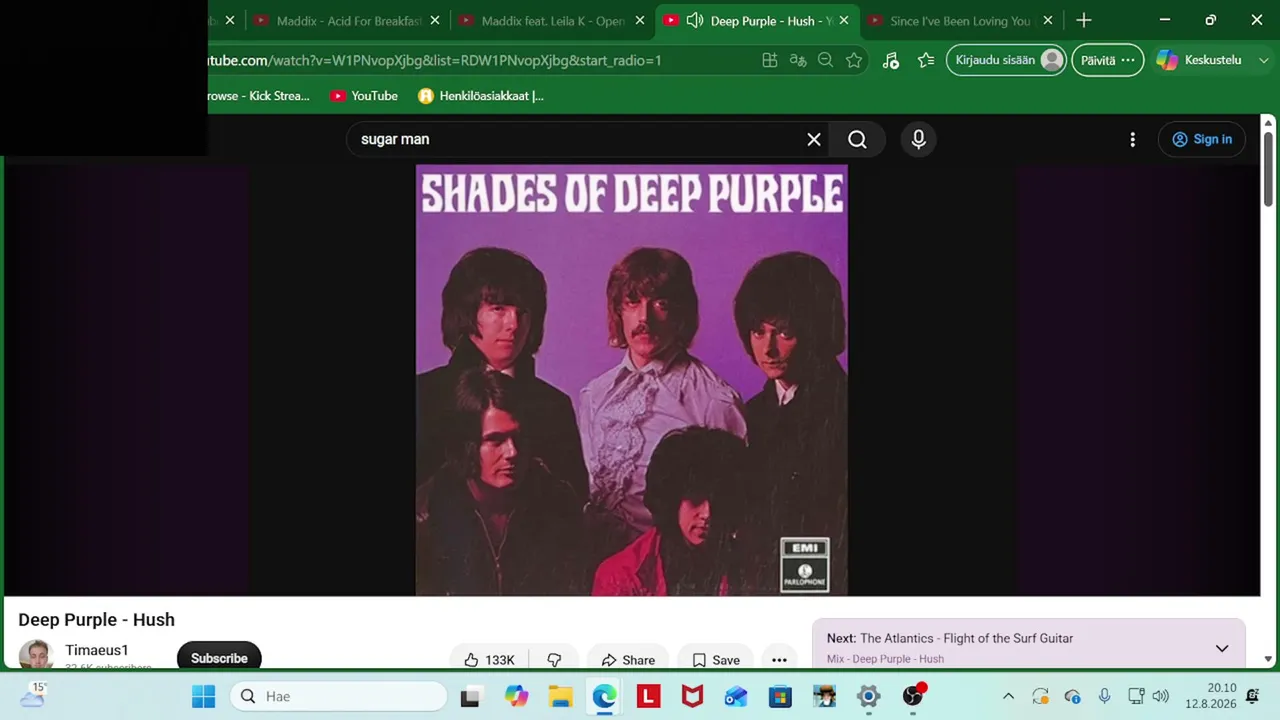Screen dimensions: 1280x720
Task: Click the Shades of Deep Purple video player
Action: point(632,380)
